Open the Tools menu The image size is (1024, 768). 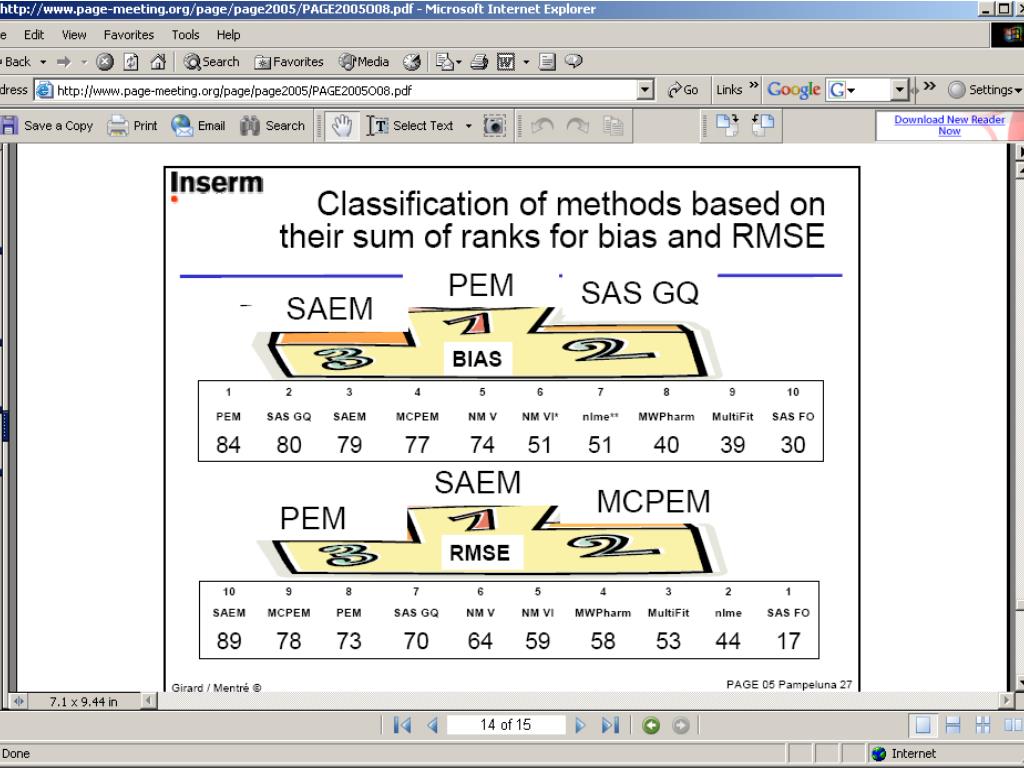click(x=185, y=35)
